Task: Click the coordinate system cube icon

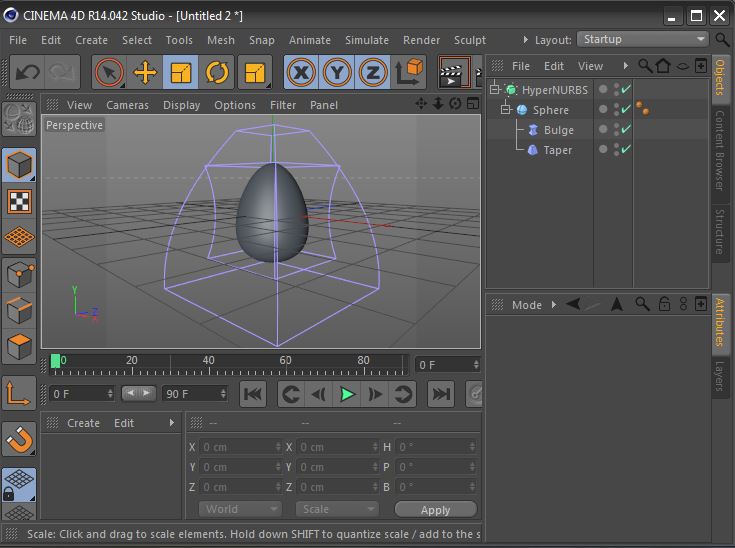Action: 410,72
